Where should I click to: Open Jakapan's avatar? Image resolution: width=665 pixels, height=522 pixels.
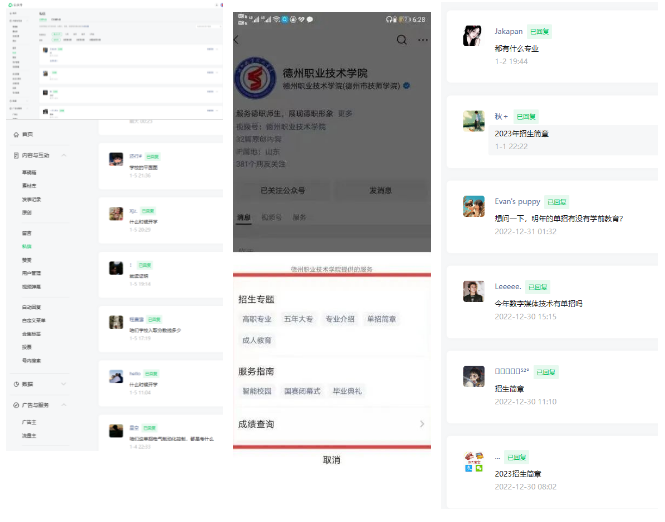point(474,37)
